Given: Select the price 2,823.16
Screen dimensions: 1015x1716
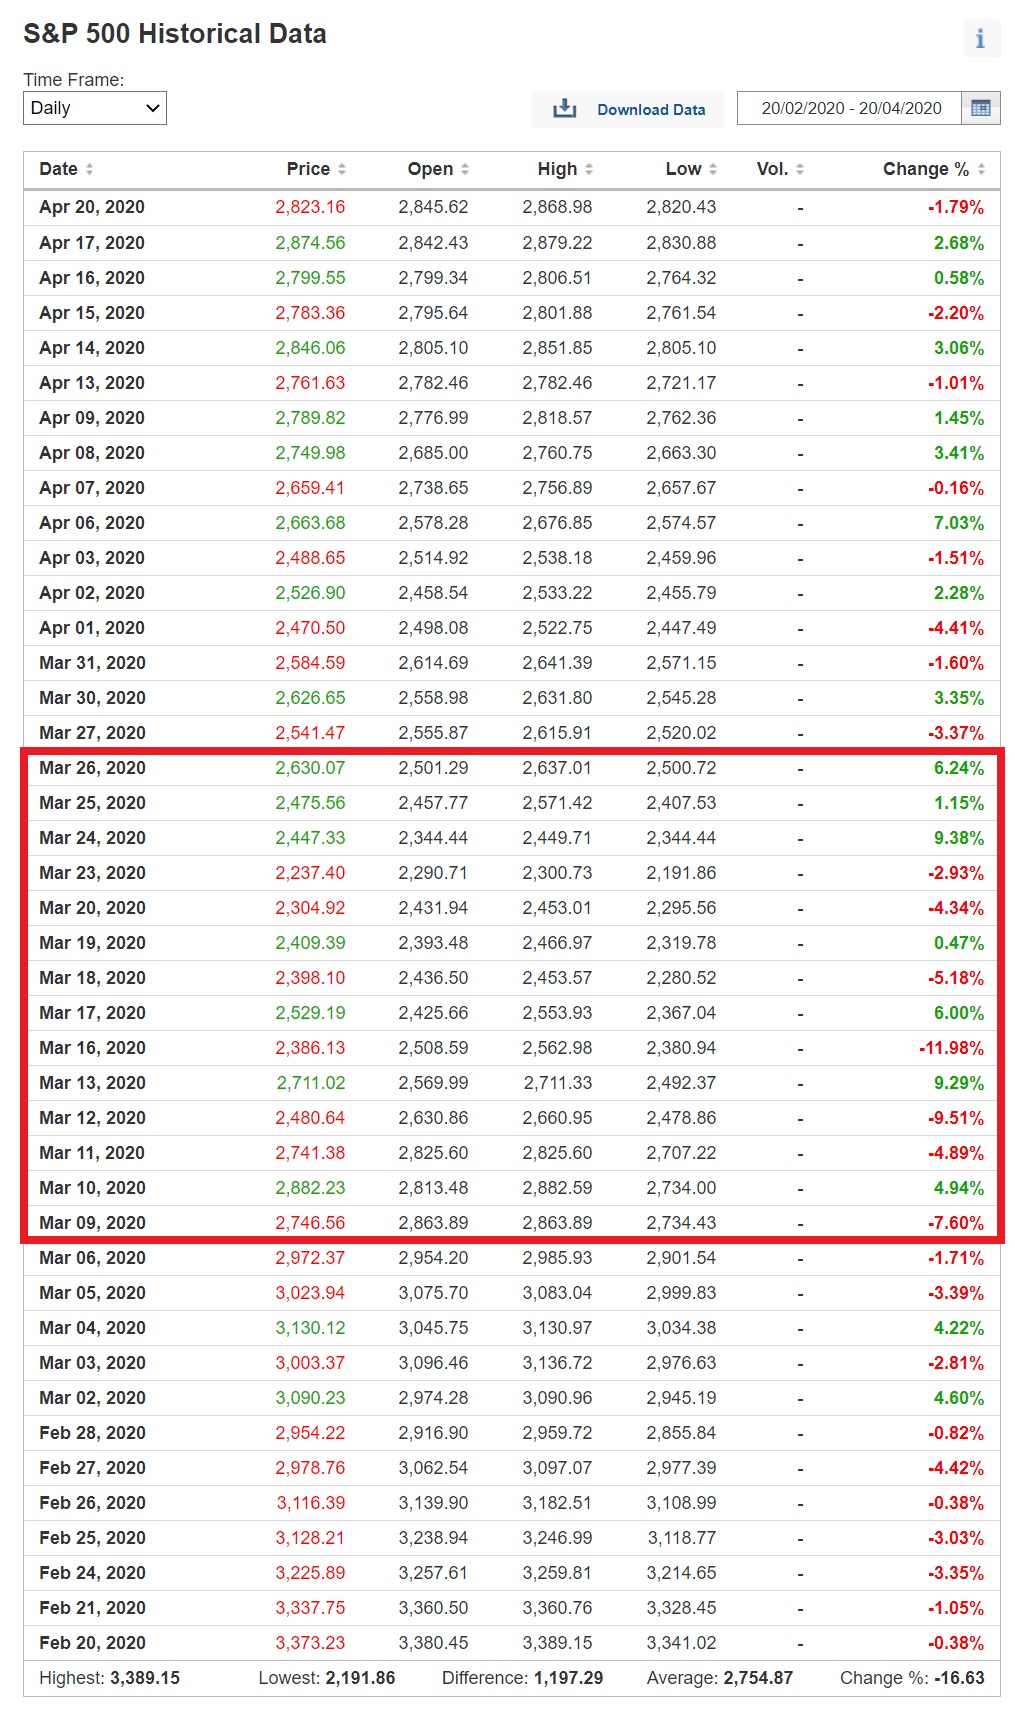Looking at the screenshot, I should click(310, 207).
